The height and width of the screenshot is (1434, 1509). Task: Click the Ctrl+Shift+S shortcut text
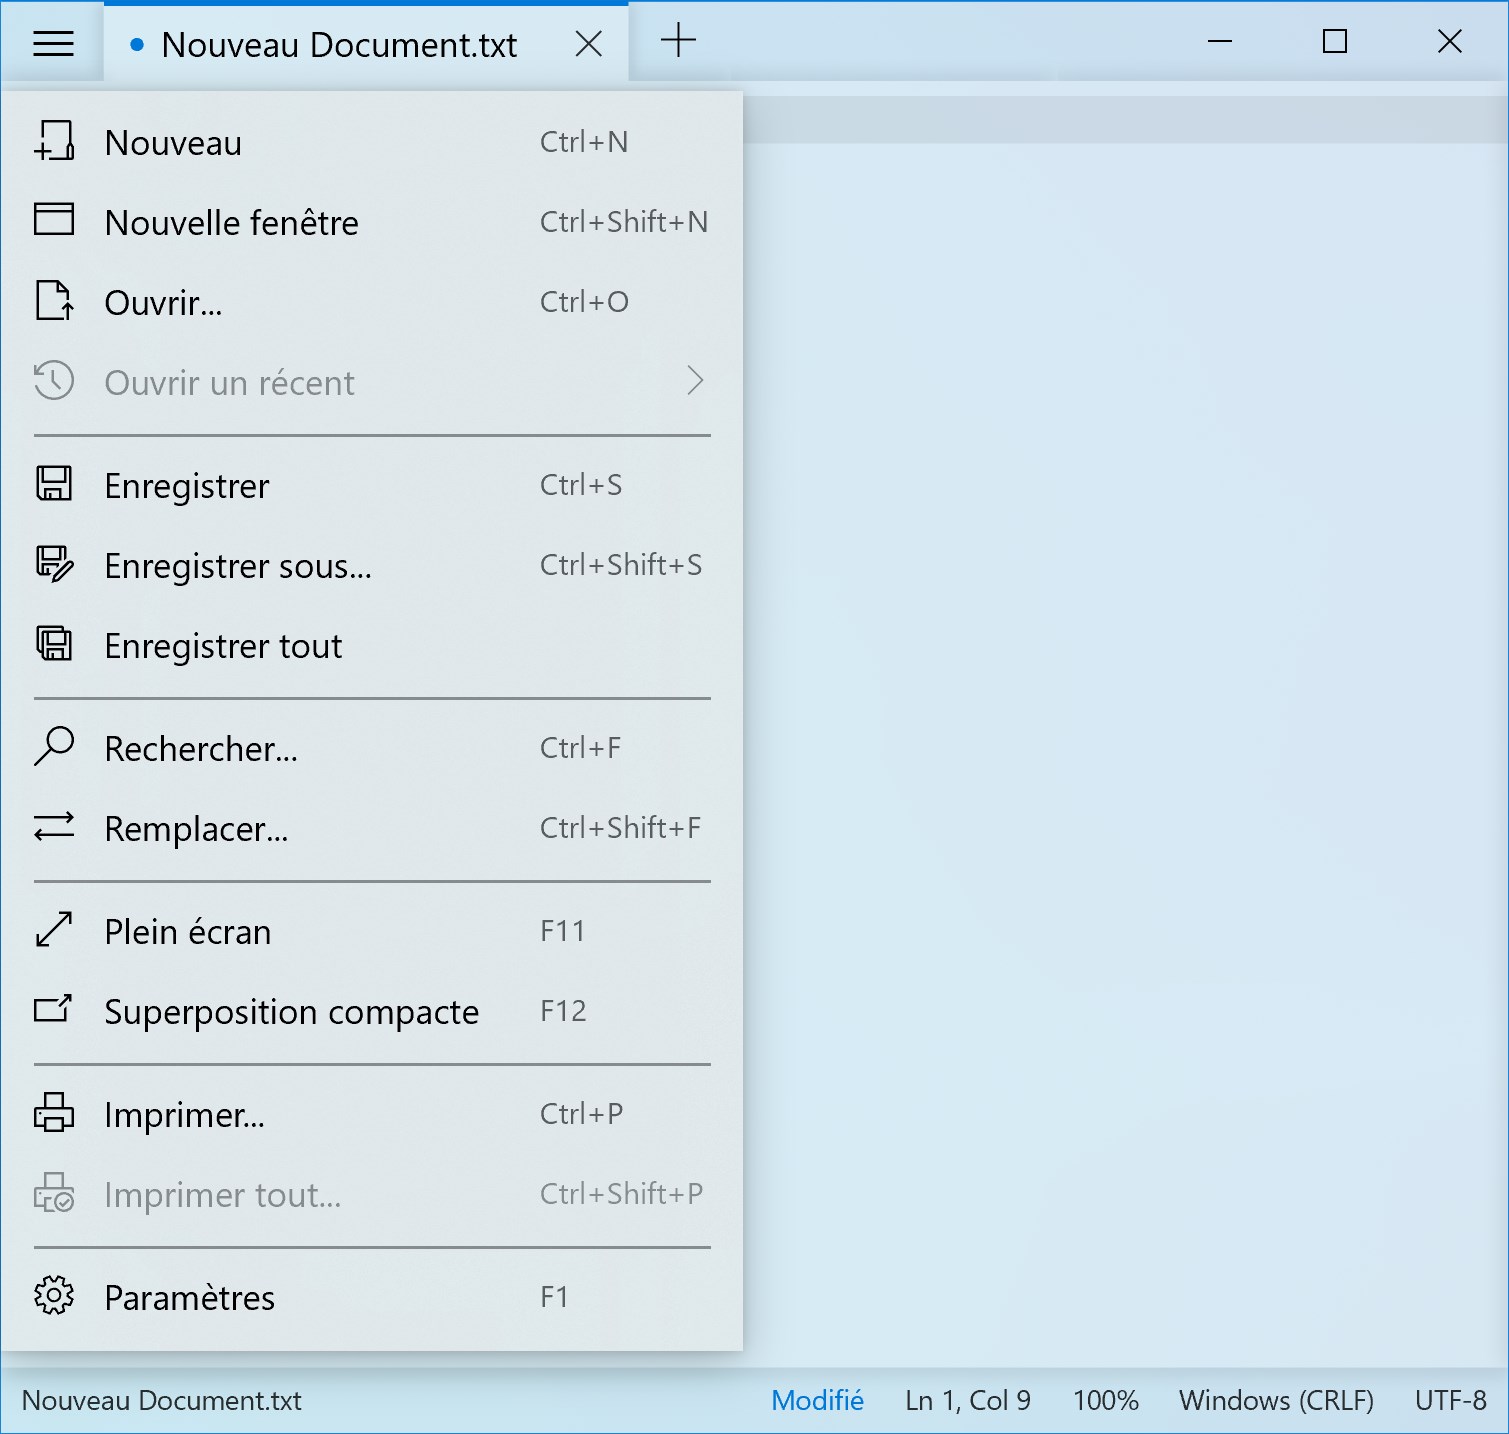coord(621,565)
